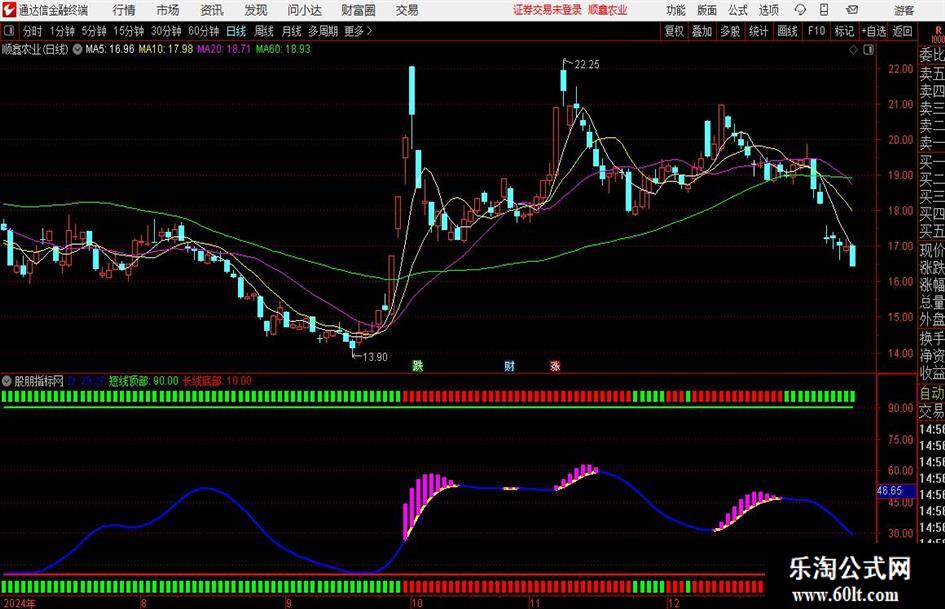Open the 选项 menu
Image resolution: width=945 pixels, height=609 pixels.
(x=768, y=10)
